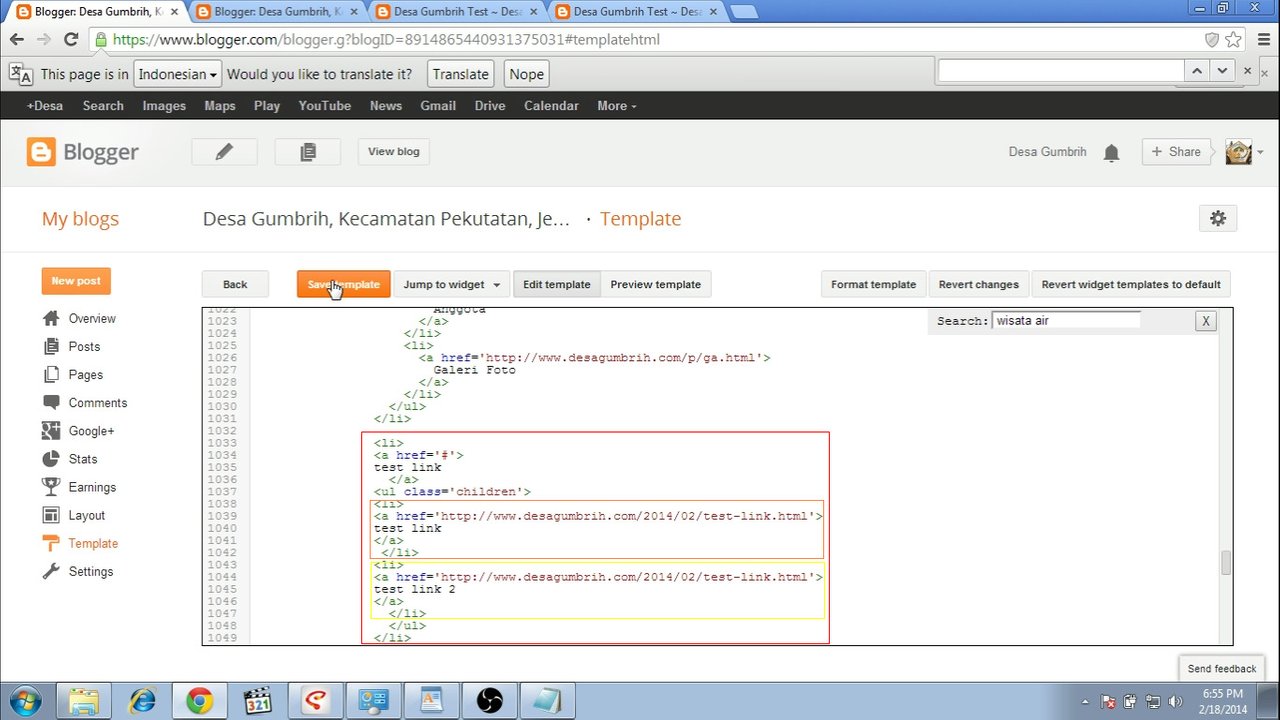This screenshot has height=720, width=1280.
Task: Close the template search box X
Action: click(1206, 321)
